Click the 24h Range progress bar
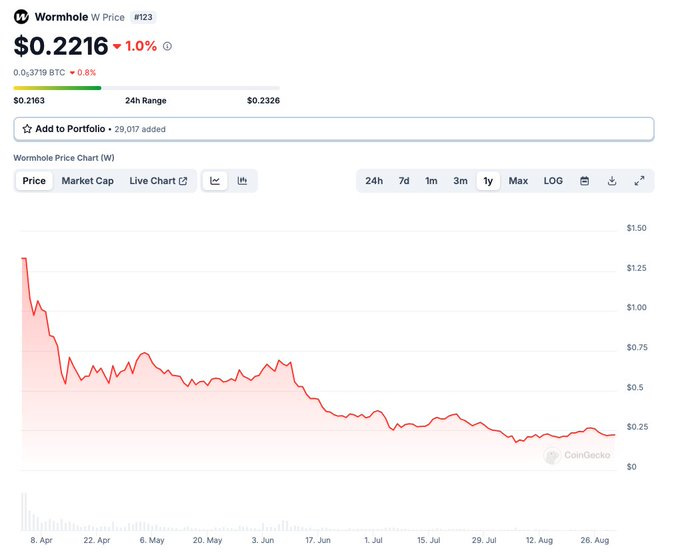Image resolution: width=680 pixels, height=555 pixels. pyautogui.click(x=147, y=88)
